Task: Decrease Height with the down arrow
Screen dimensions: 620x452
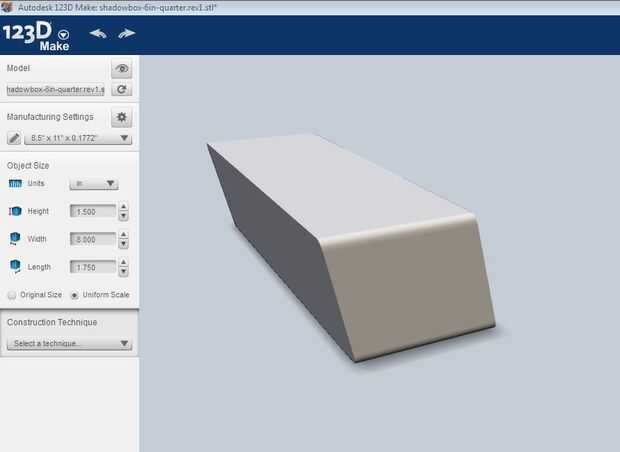Action: click(123, 216)
